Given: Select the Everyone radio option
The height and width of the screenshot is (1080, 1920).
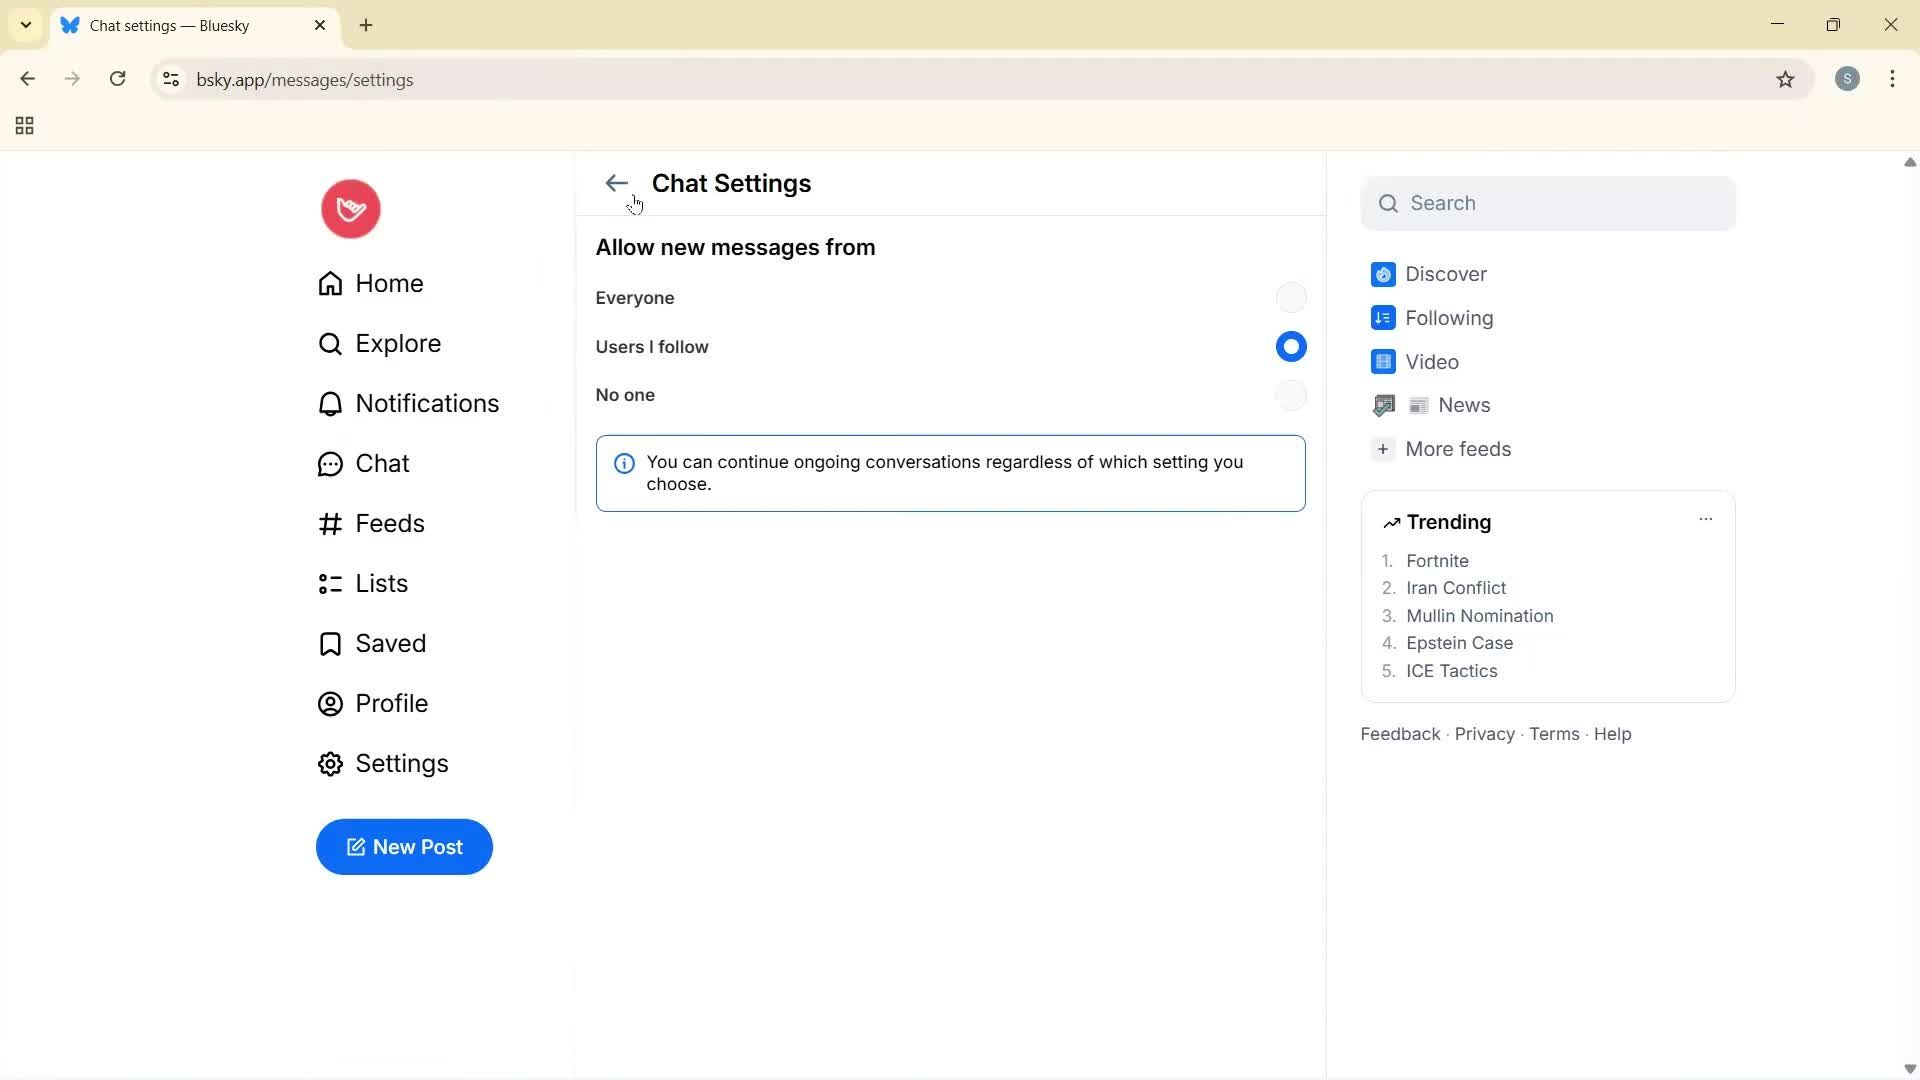Looking at the screenshot, I should point(1291,297).
